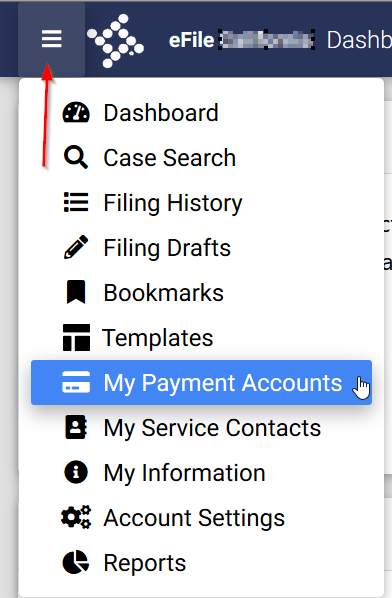The height and width of the screenshot is (598, 392).
Task: Open My Payment Accounts menu item
Action: [x=201, y=383]
